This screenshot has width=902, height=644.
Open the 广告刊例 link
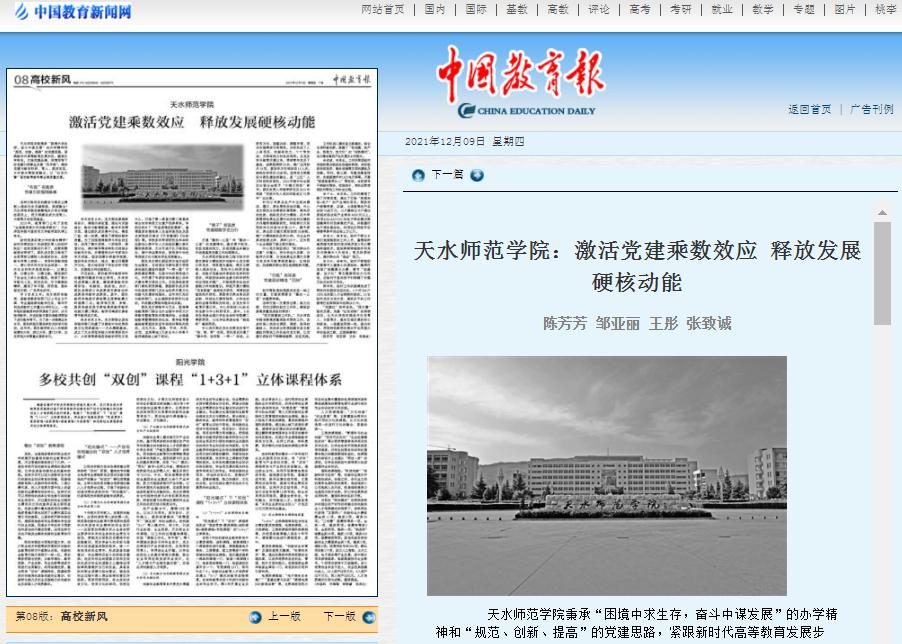click(871, 110)
